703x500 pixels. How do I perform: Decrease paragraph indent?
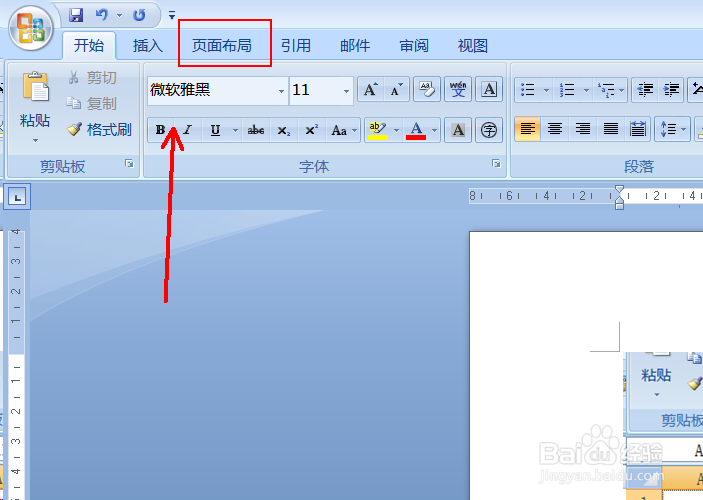tap(645, 90)
